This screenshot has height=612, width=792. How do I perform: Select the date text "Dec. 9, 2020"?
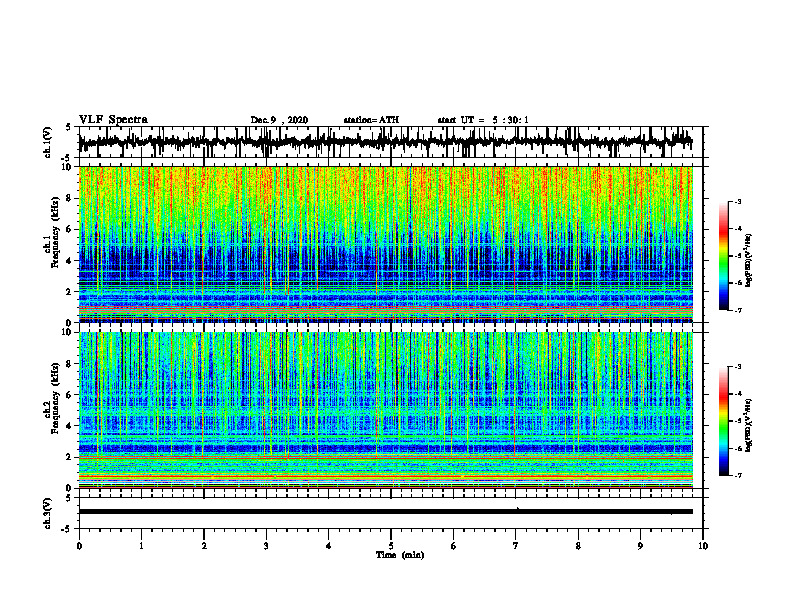pyautogui.click(x=279, y=120)
